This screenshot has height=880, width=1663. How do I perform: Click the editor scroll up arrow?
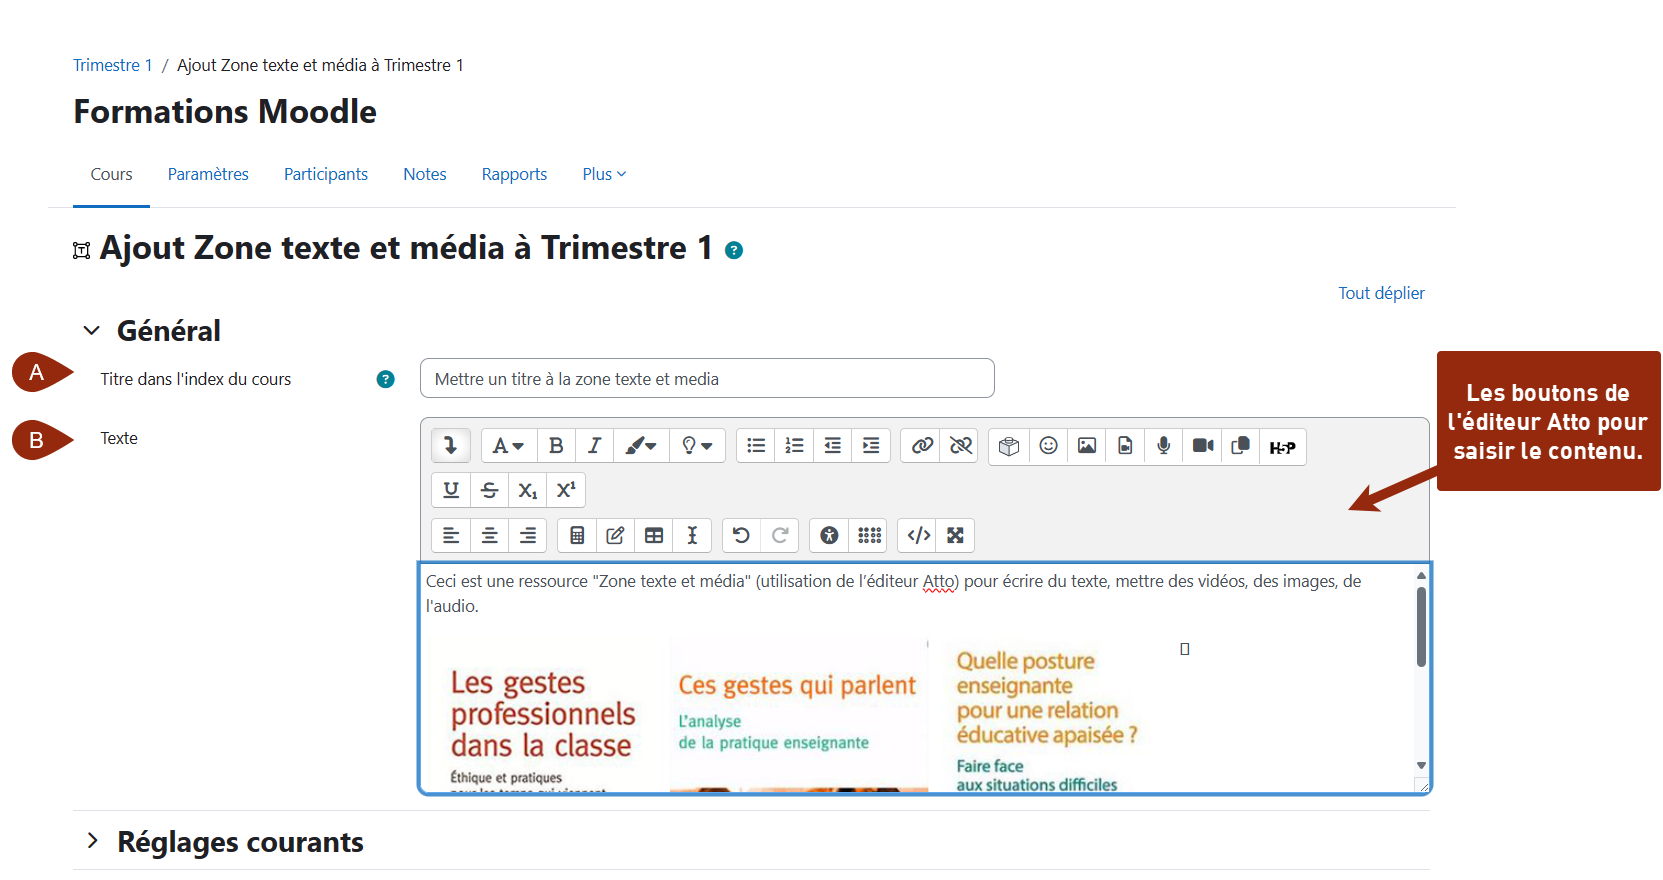[1421, 576]
